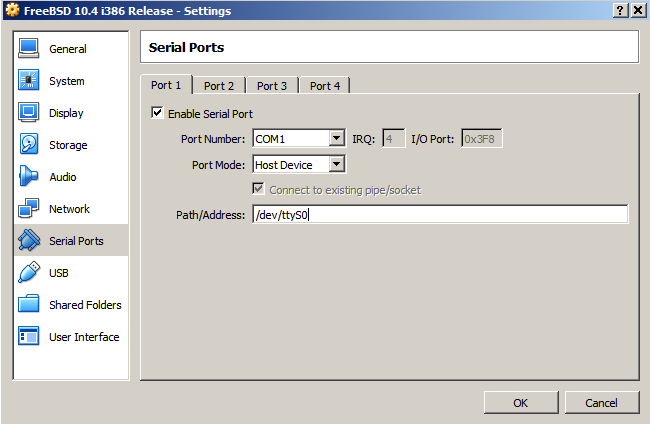Click the Port Mode: label
Viewport: 650px width, 424px height.
click(x=218, y=165)
